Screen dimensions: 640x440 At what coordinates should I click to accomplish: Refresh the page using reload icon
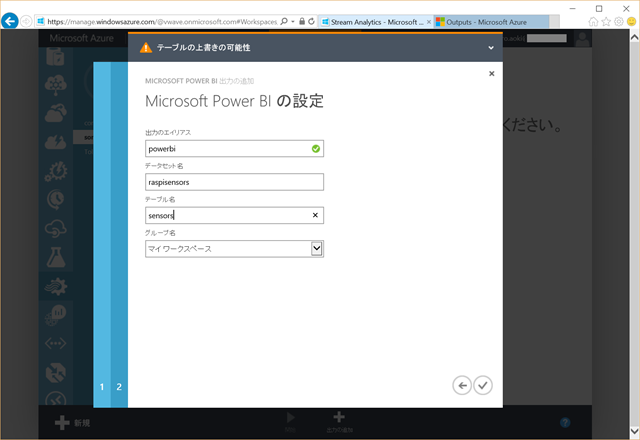(311, 21)
